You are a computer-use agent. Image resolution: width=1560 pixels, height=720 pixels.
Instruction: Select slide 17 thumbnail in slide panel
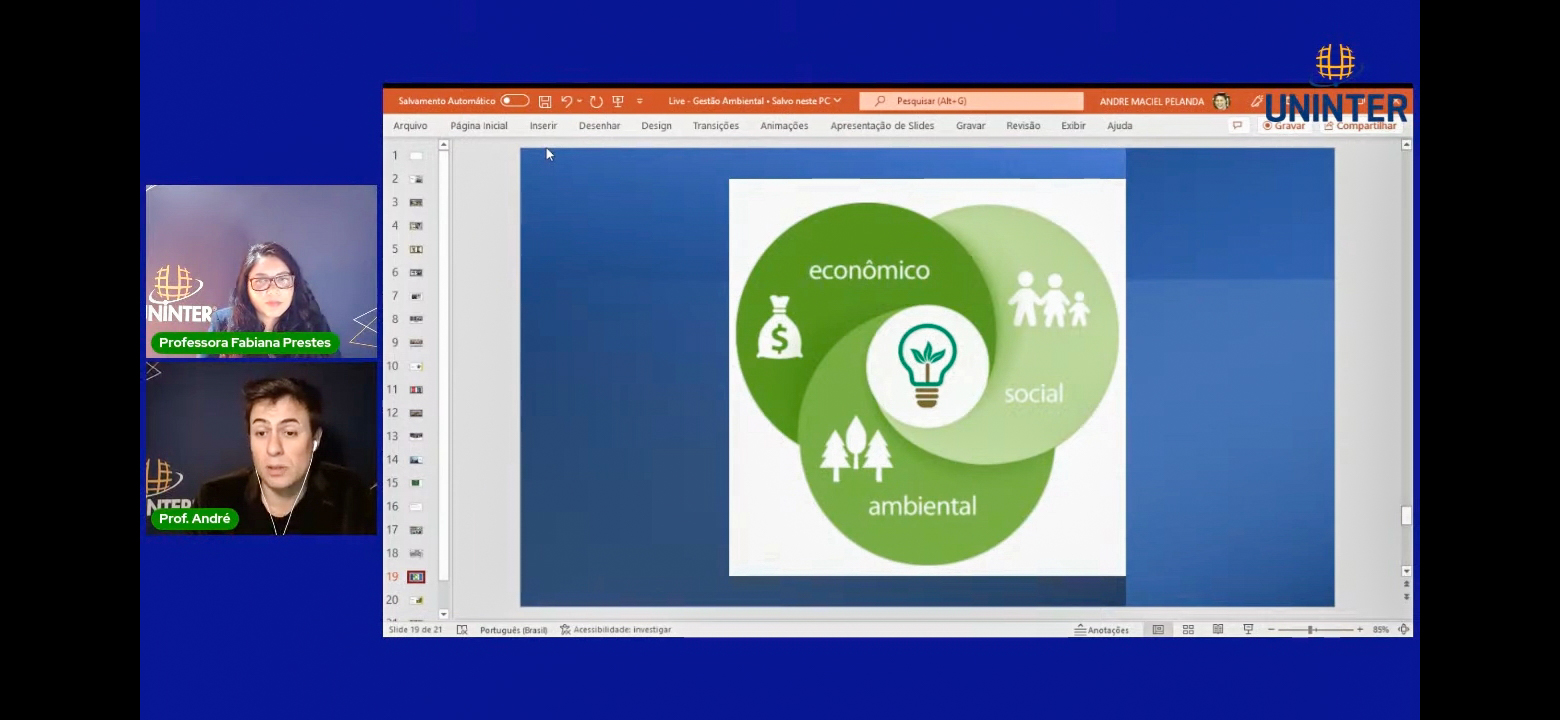click(x=416, y=530)
